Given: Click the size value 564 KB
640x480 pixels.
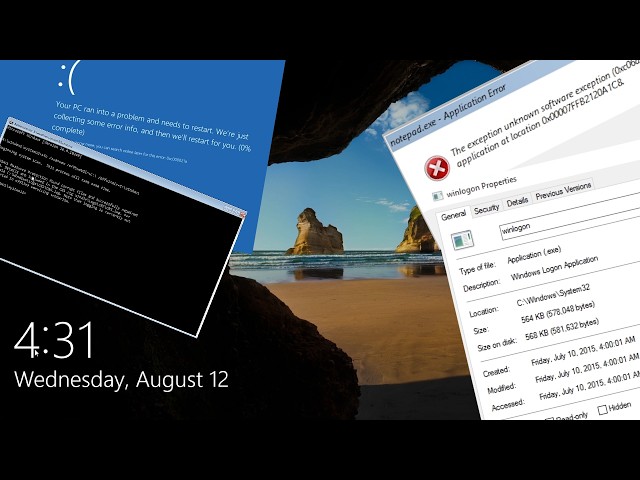Looking at the screenshot, I should (558, 313).
